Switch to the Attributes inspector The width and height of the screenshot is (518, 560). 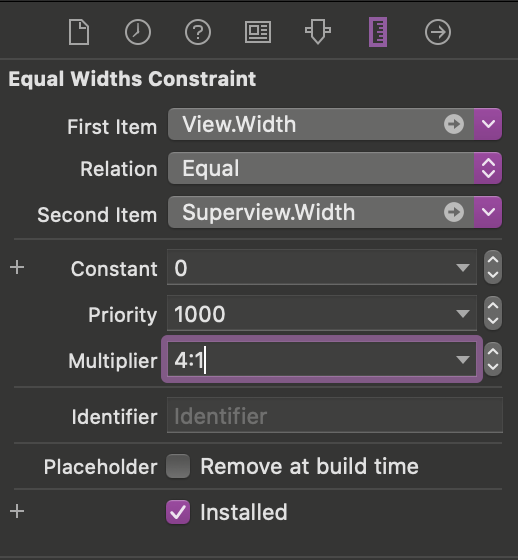tap(318, 32)
